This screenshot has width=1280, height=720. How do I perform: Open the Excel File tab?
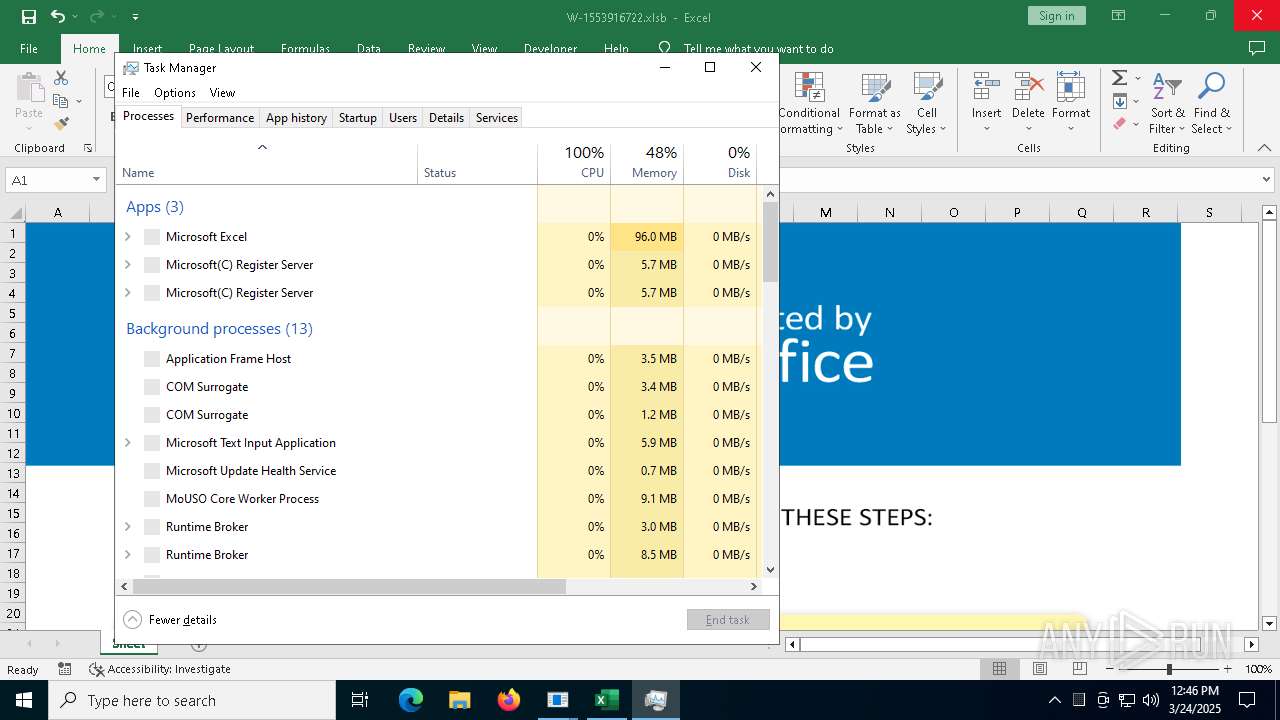pos(29,48)
